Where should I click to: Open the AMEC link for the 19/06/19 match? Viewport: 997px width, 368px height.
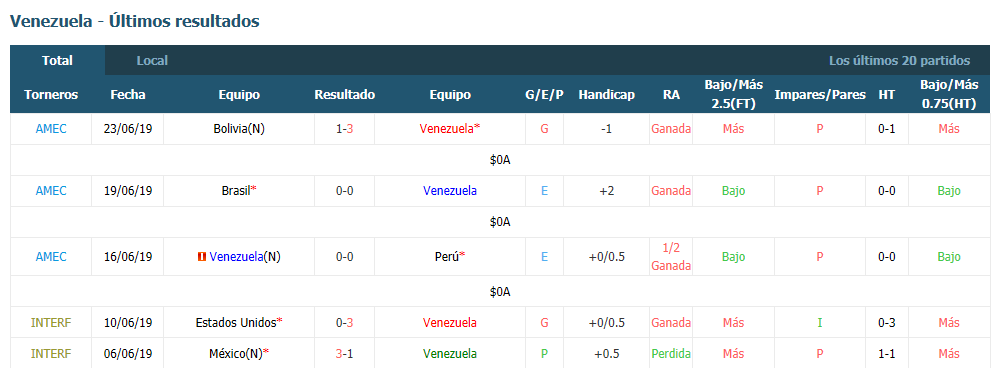(51, 191)
